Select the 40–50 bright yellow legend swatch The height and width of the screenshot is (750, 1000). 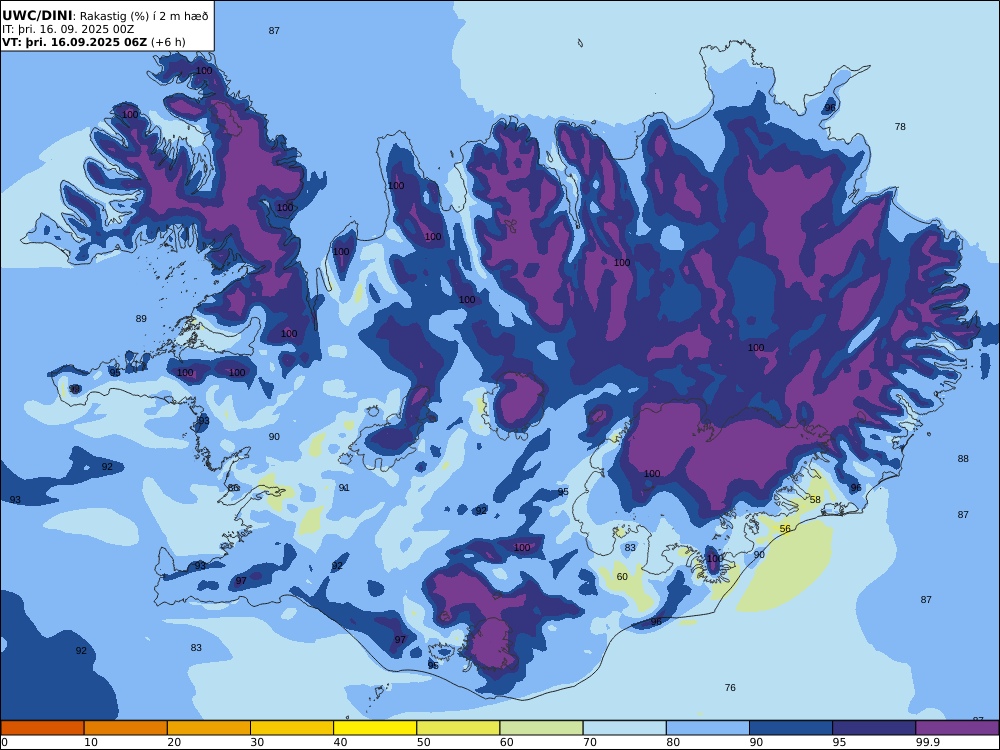pos(375,728)
